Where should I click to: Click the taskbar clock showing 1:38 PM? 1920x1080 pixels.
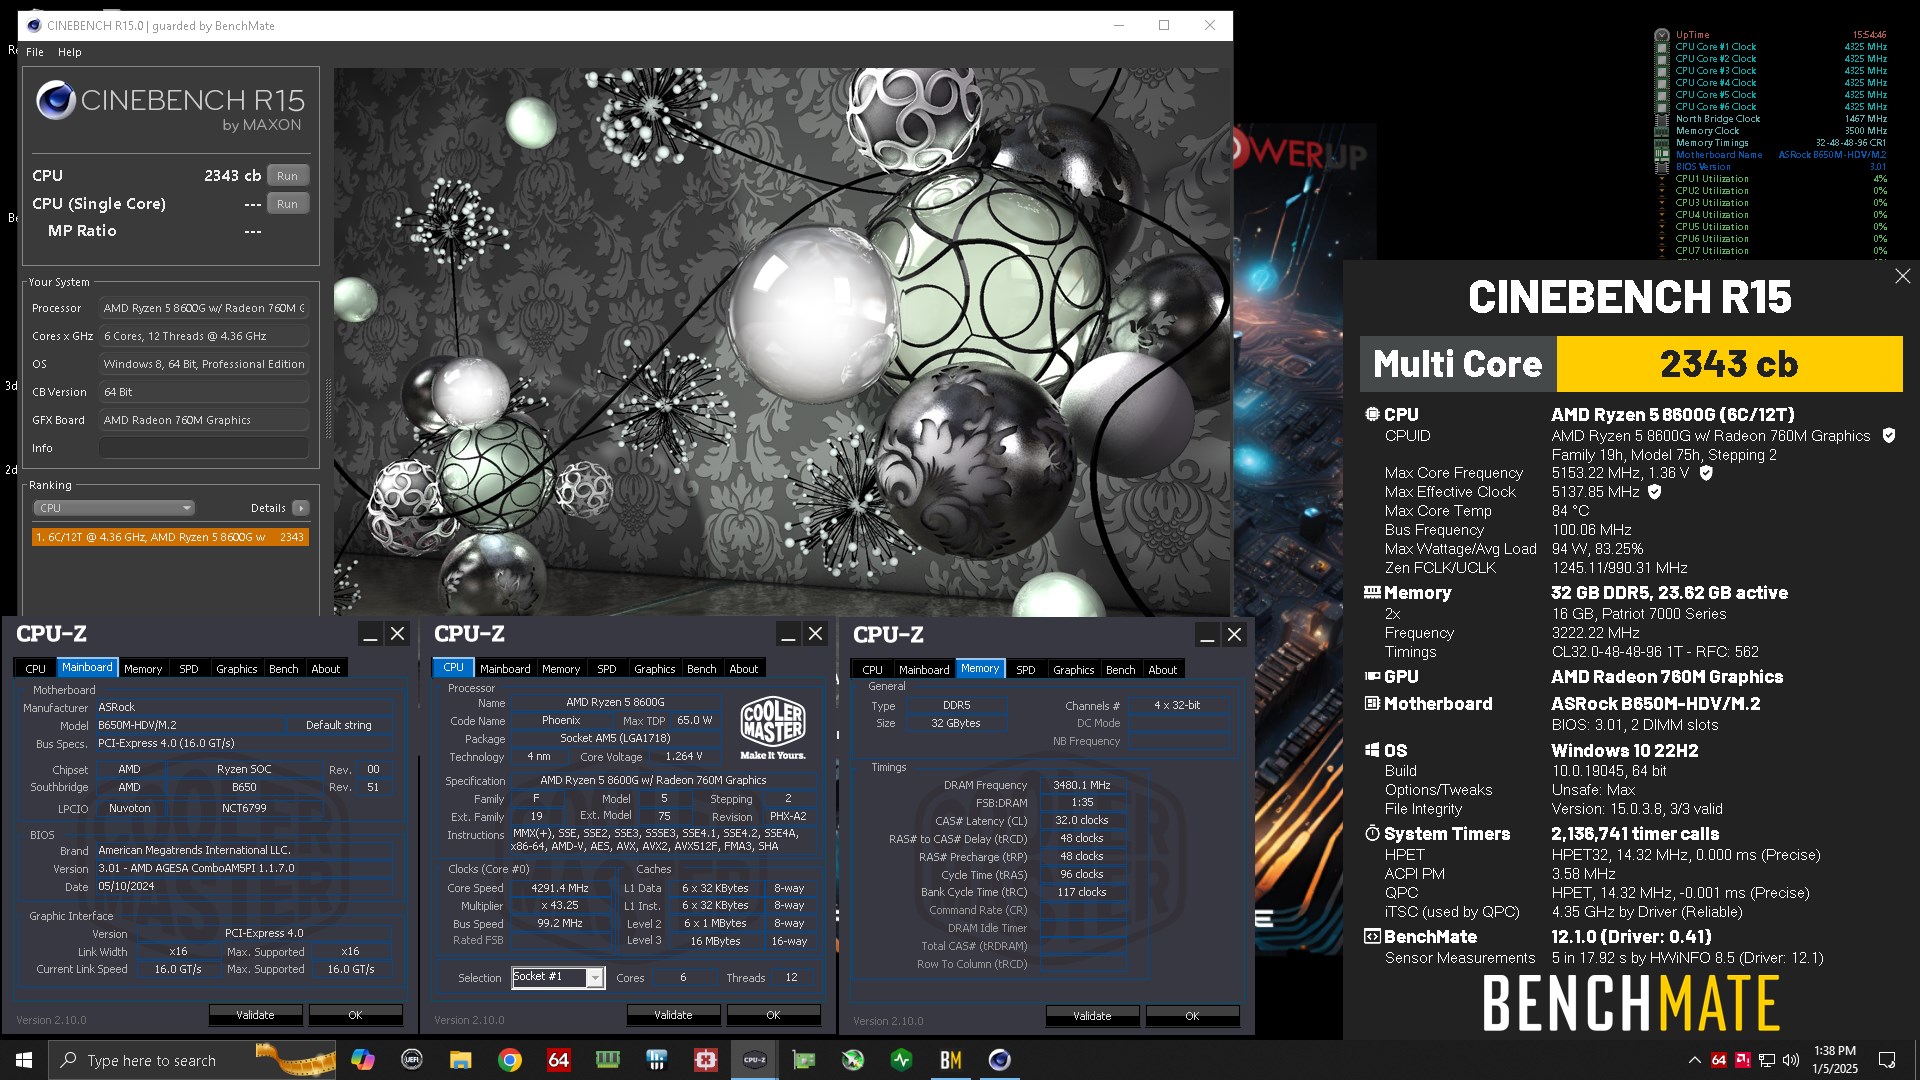(x=1834, y=1060)
